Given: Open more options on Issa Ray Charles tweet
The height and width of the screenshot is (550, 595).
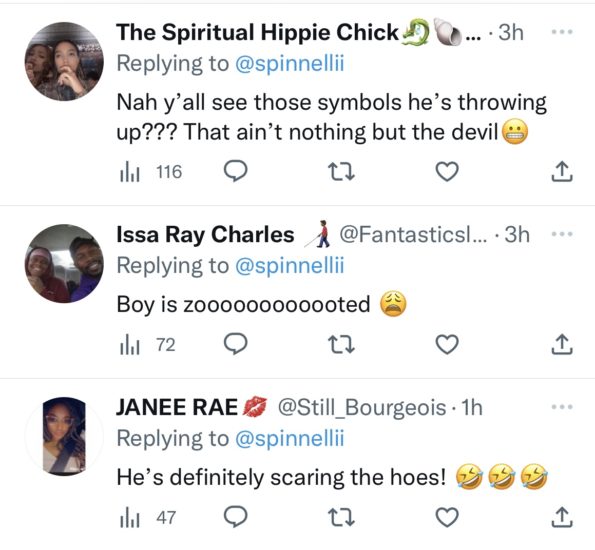Looking at the screenshot, I should (562, 234).
